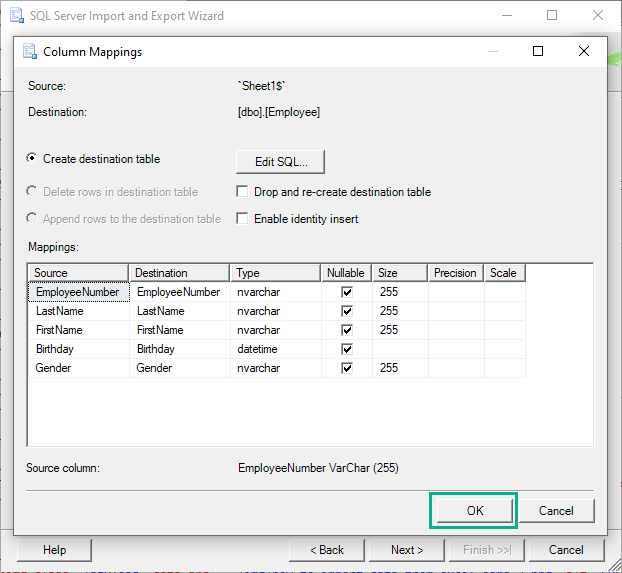Open destination dropdown for EmployeeNumber
Viewport: 622px width, 573px height.
tap(180, 292)
